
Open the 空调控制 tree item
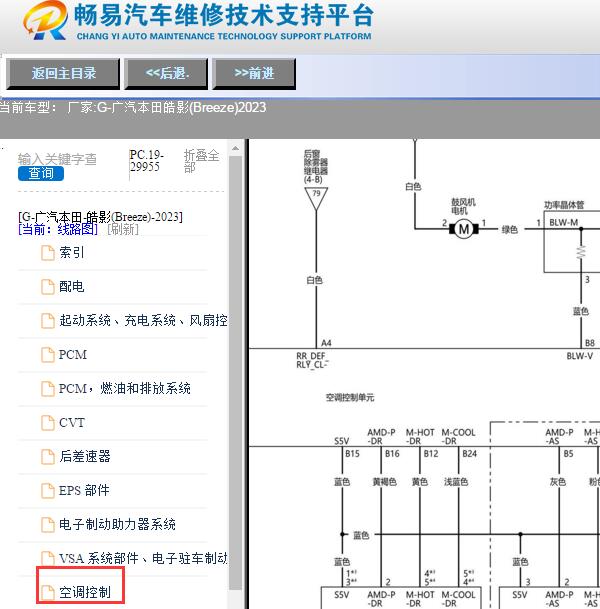[85, 592]
